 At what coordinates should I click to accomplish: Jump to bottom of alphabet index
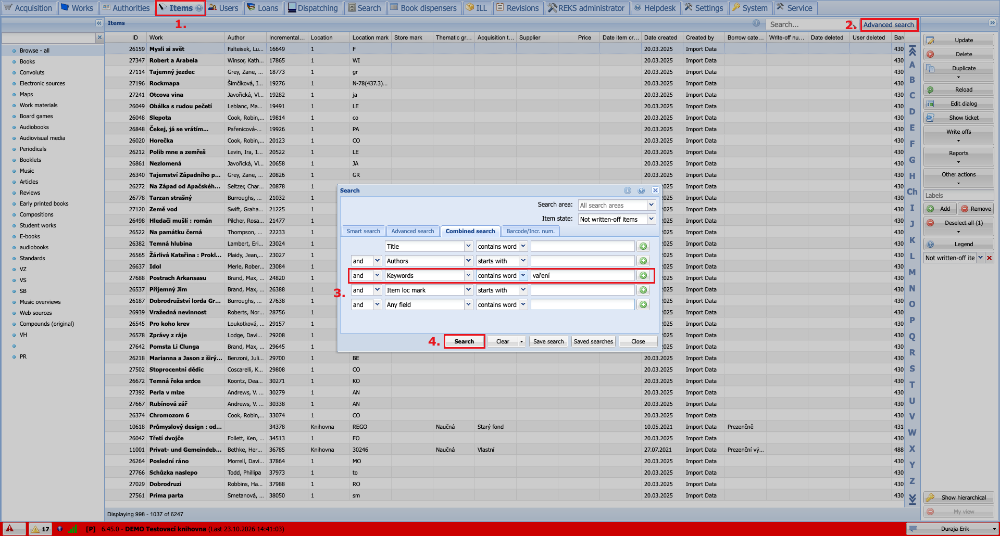(x=913, y=498)
